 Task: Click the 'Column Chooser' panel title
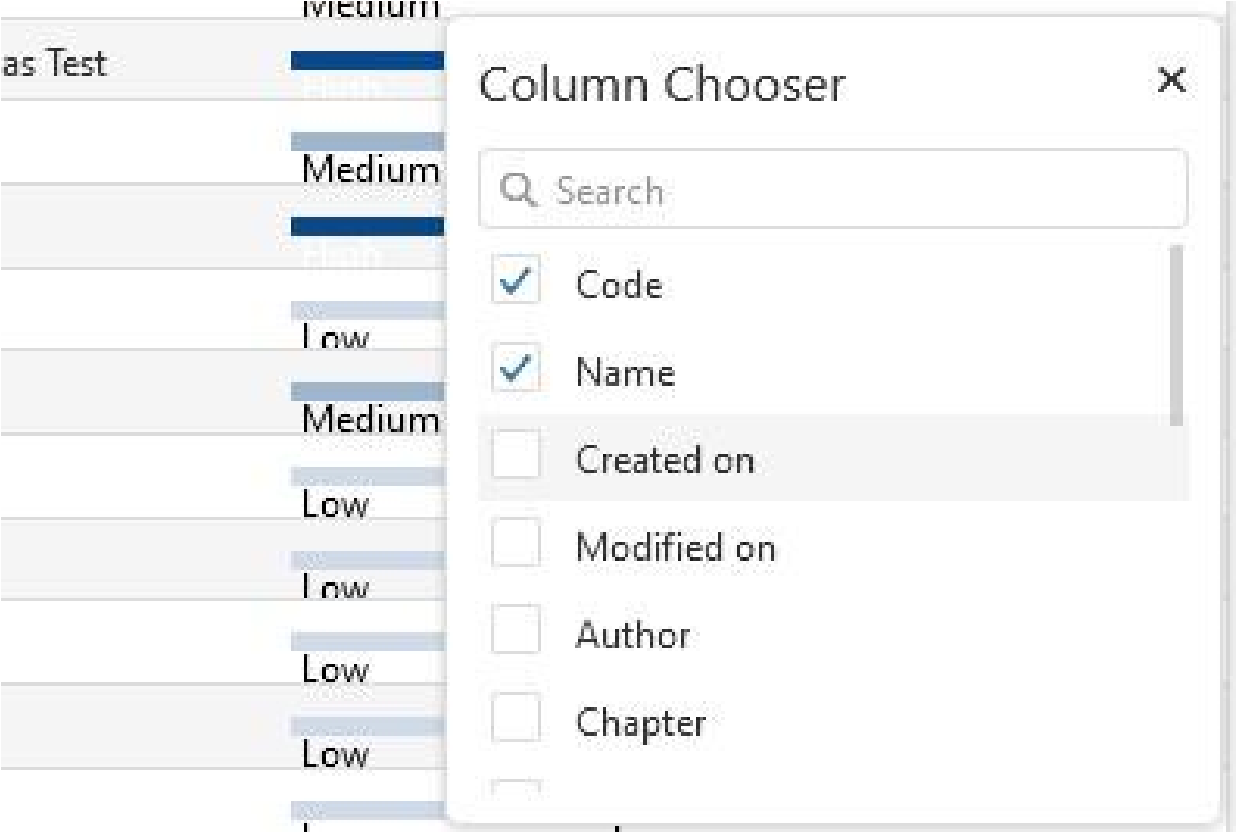(x=661, y=86)
